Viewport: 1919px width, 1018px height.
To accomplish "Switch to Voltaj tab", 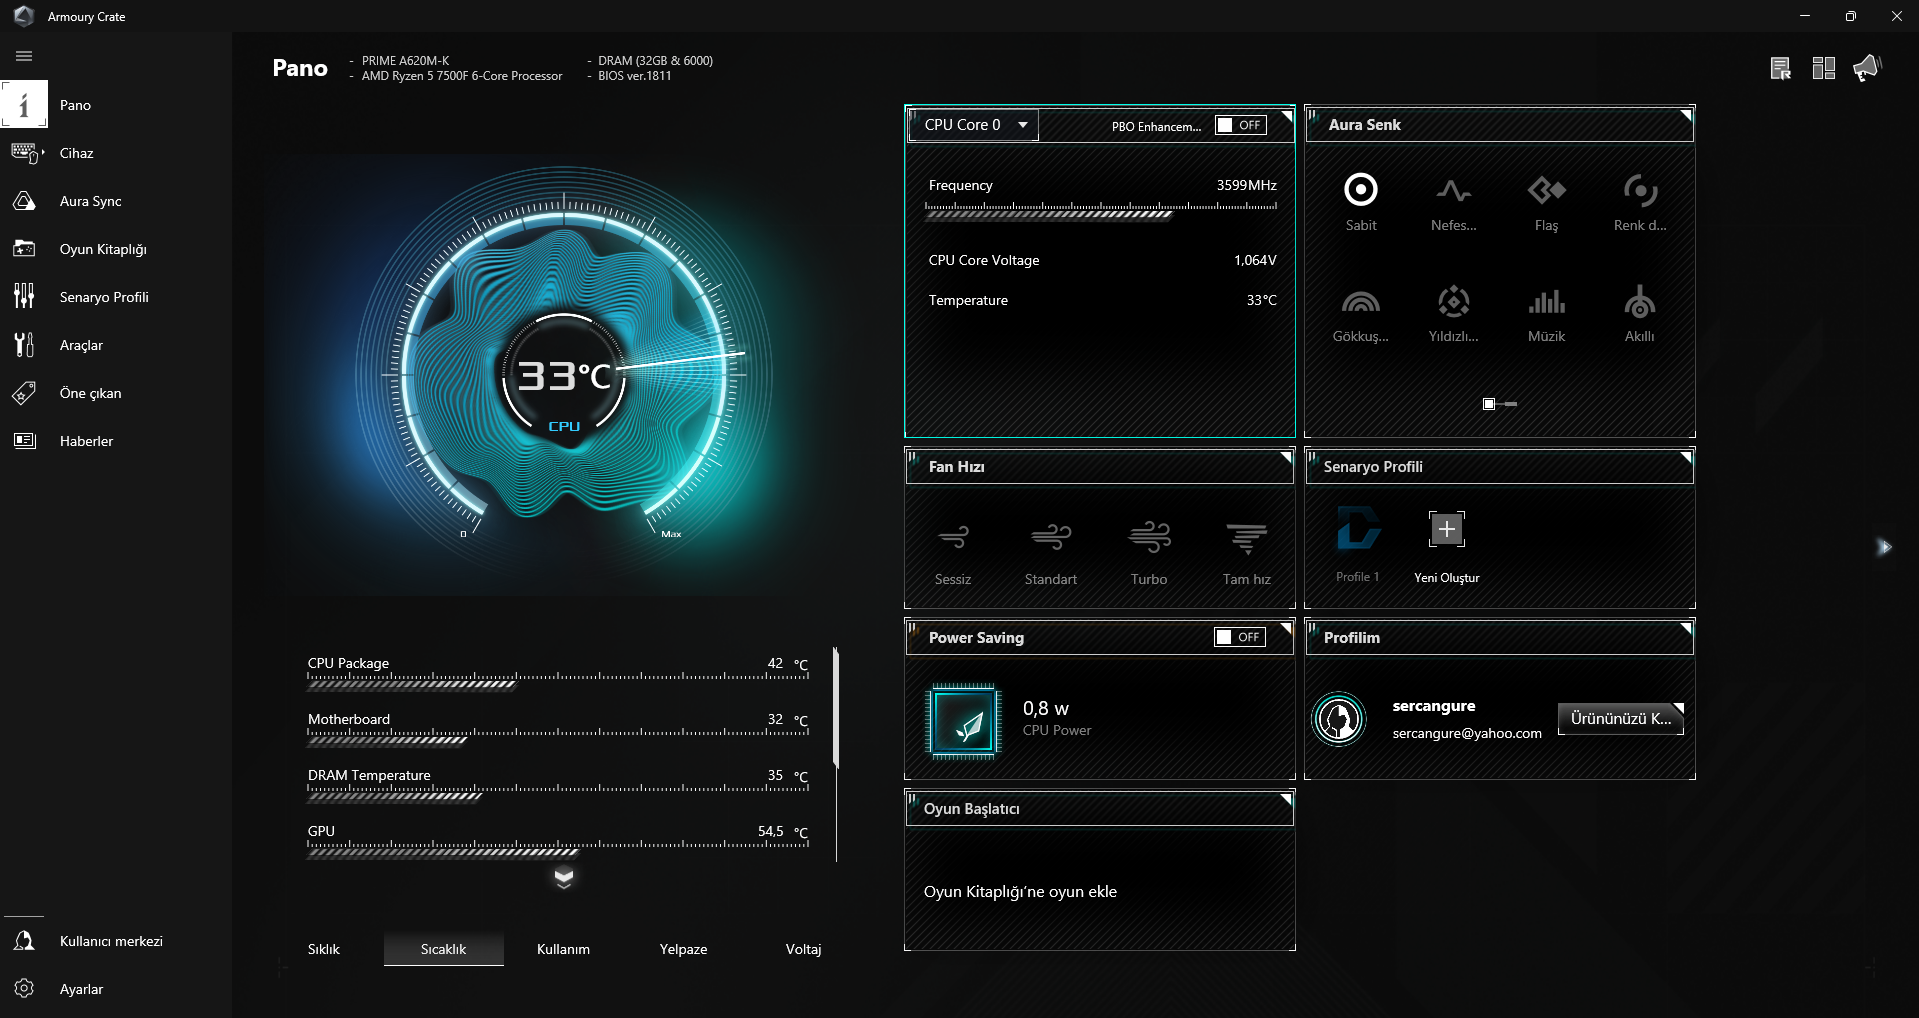I will (x=803, y=949).
